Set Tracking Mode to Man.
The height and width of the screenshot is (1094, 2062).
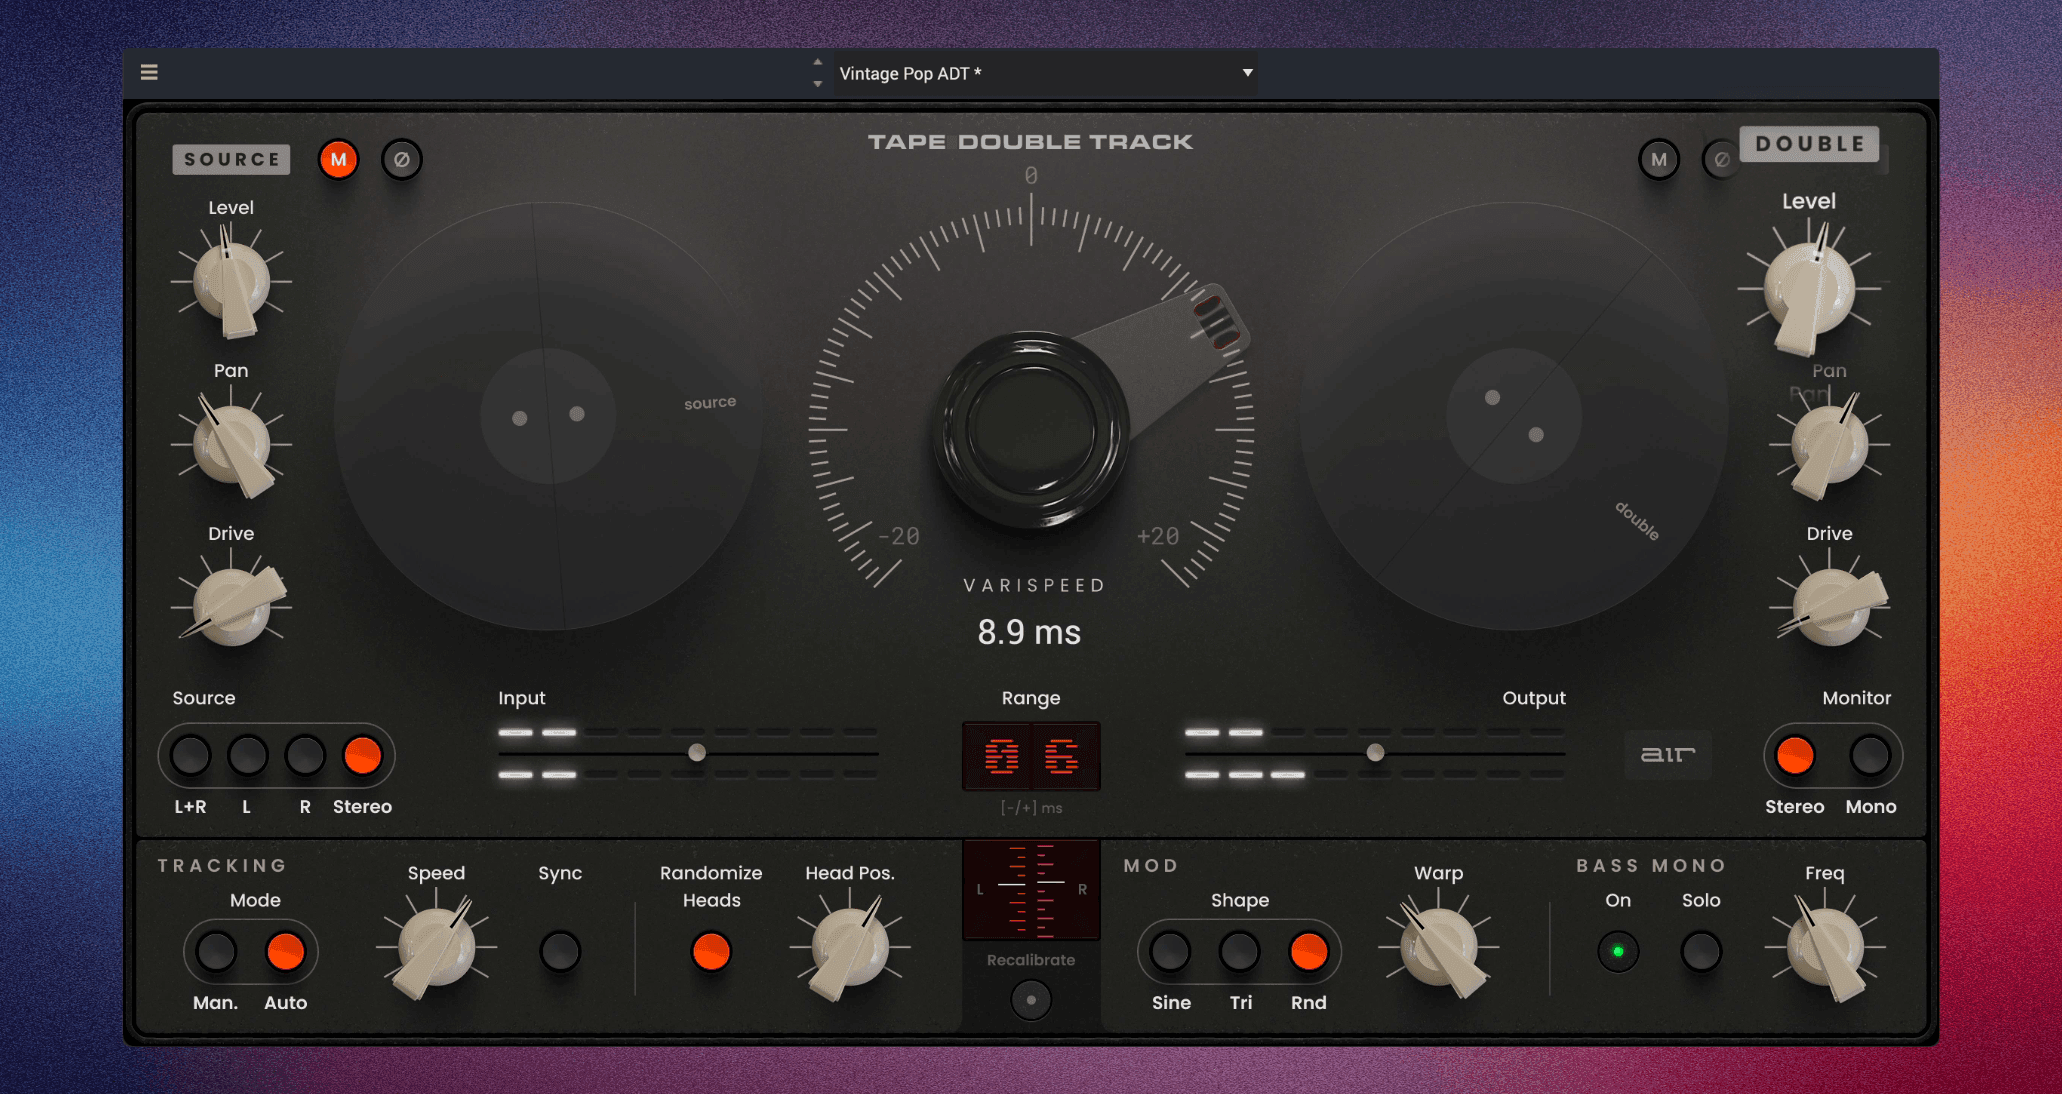pyautogui.click(x=215, y=951)
